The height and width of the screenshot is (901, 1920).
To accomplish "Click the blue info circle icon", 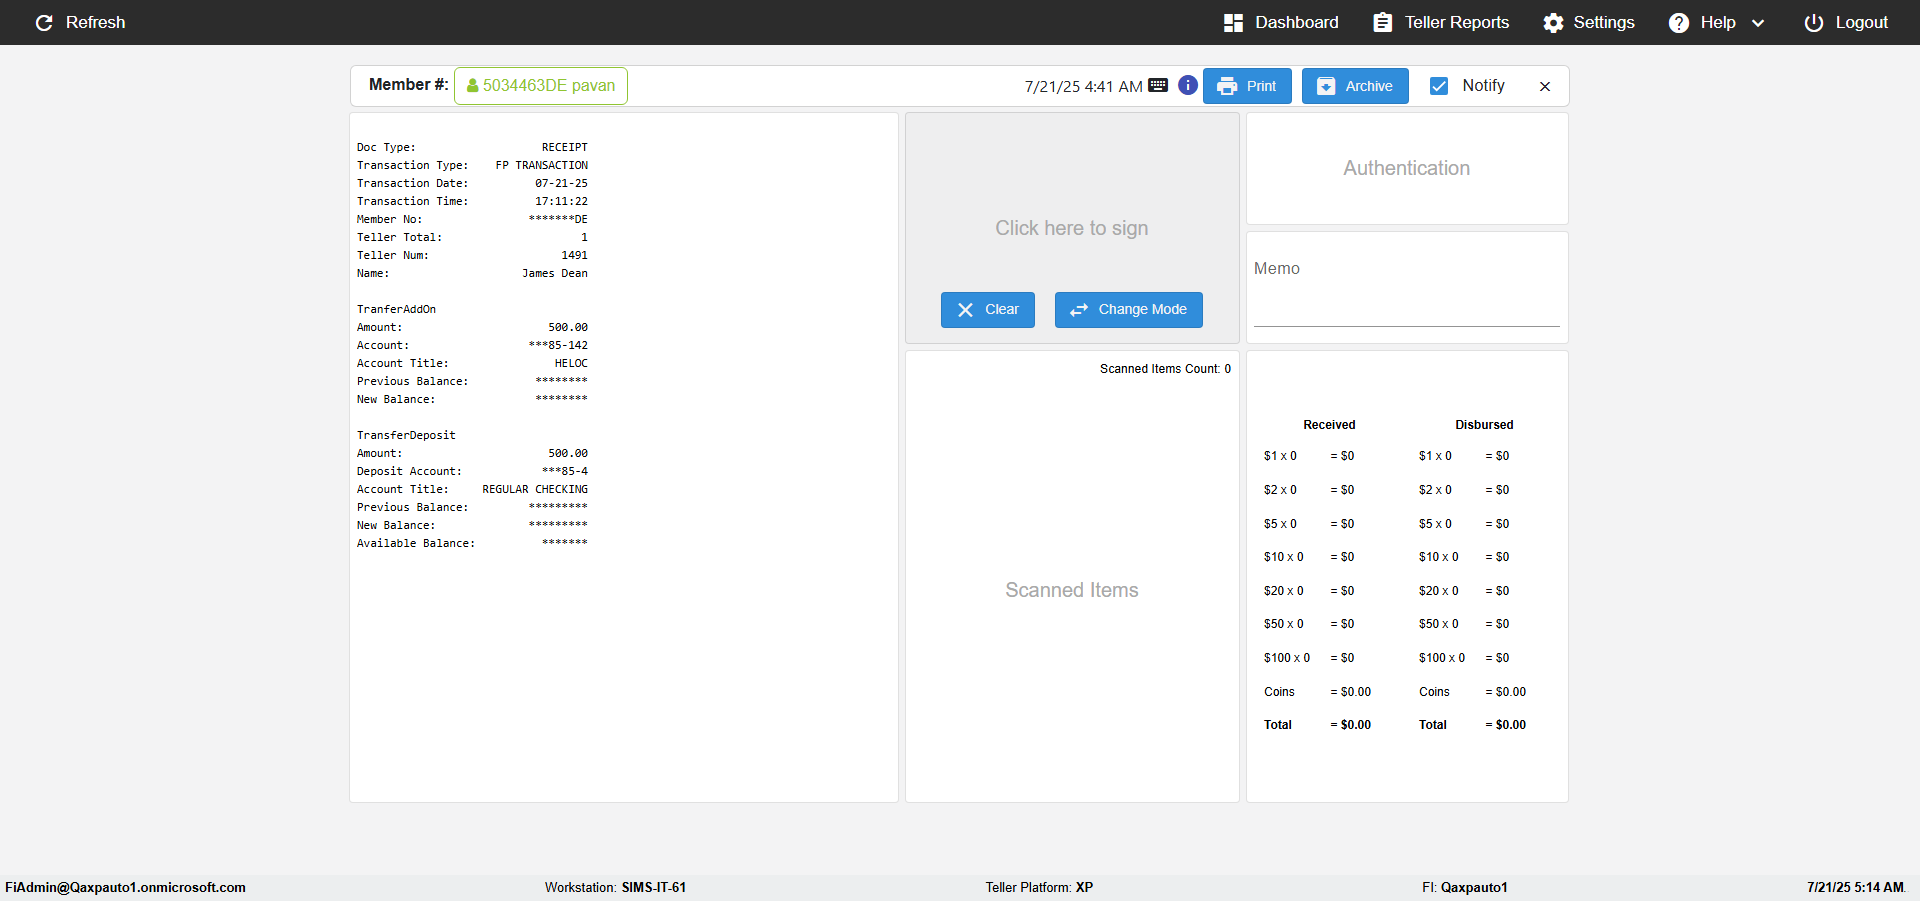I will (x=1188, y=85).
